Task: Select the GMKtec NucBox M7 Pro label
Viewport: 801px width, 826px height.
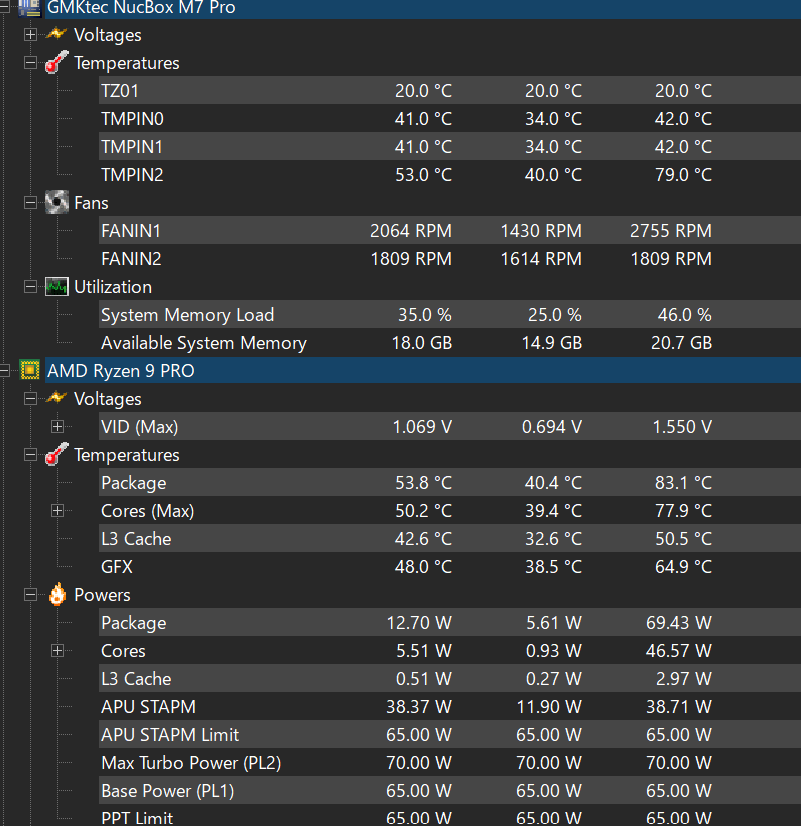Action: click(141, 7)
